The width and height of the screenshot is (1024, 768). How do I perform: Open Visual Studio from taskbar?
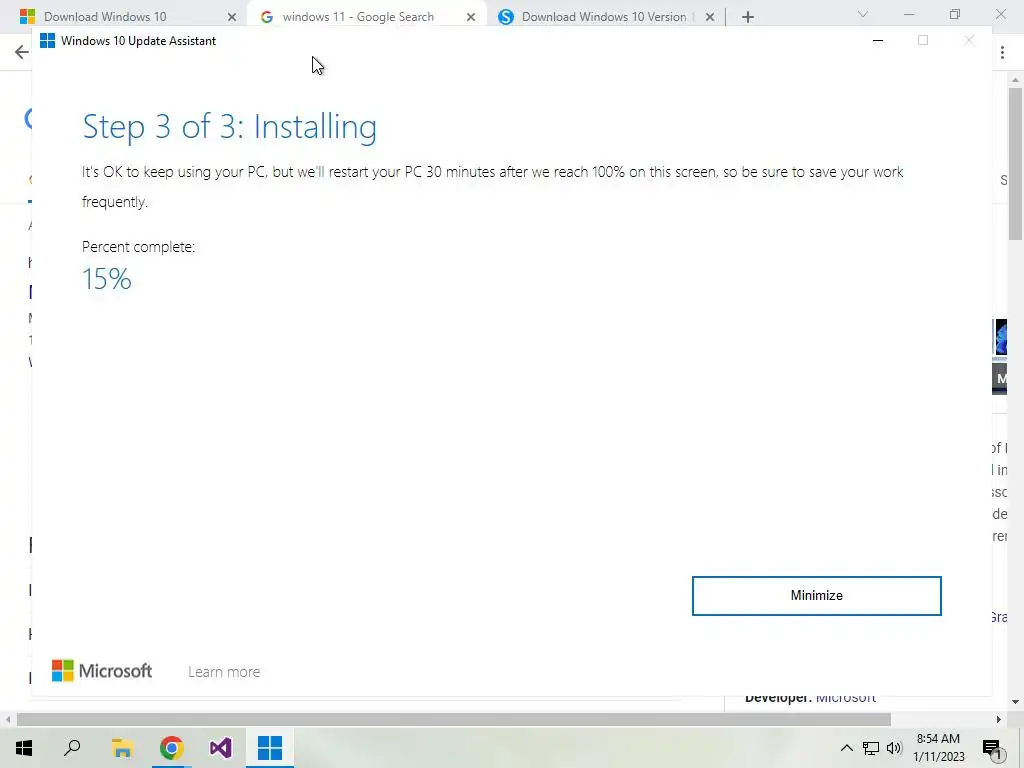[221, 748]
